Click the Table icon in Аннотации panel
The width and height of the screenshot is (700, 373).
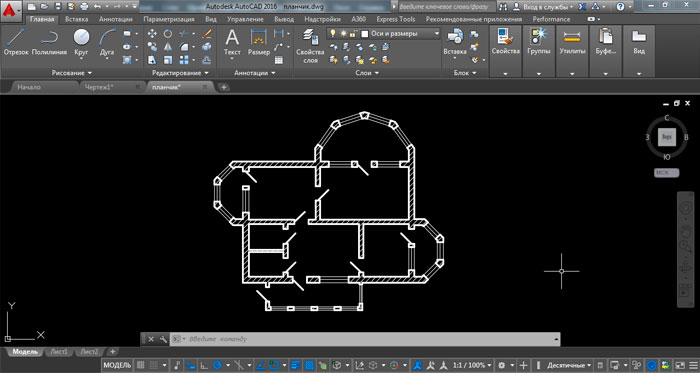click(x=279, y=60)
